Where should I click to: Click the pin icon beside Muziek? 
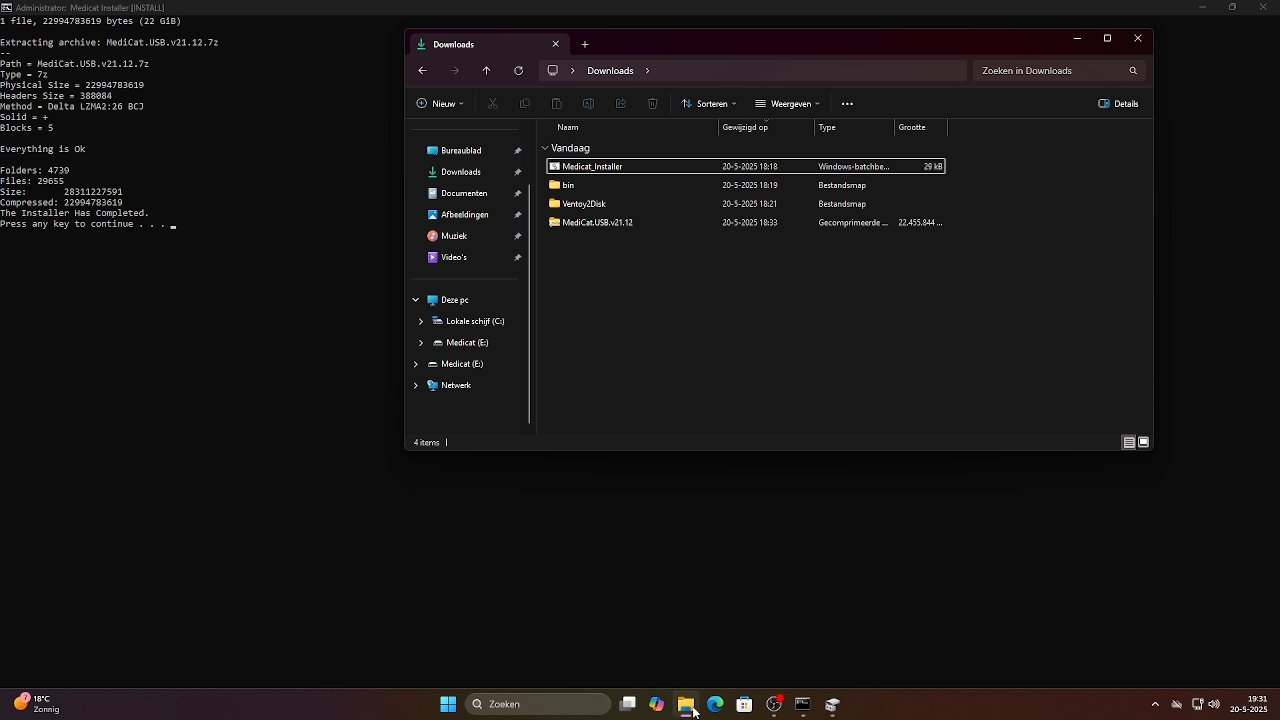[518, 236]
